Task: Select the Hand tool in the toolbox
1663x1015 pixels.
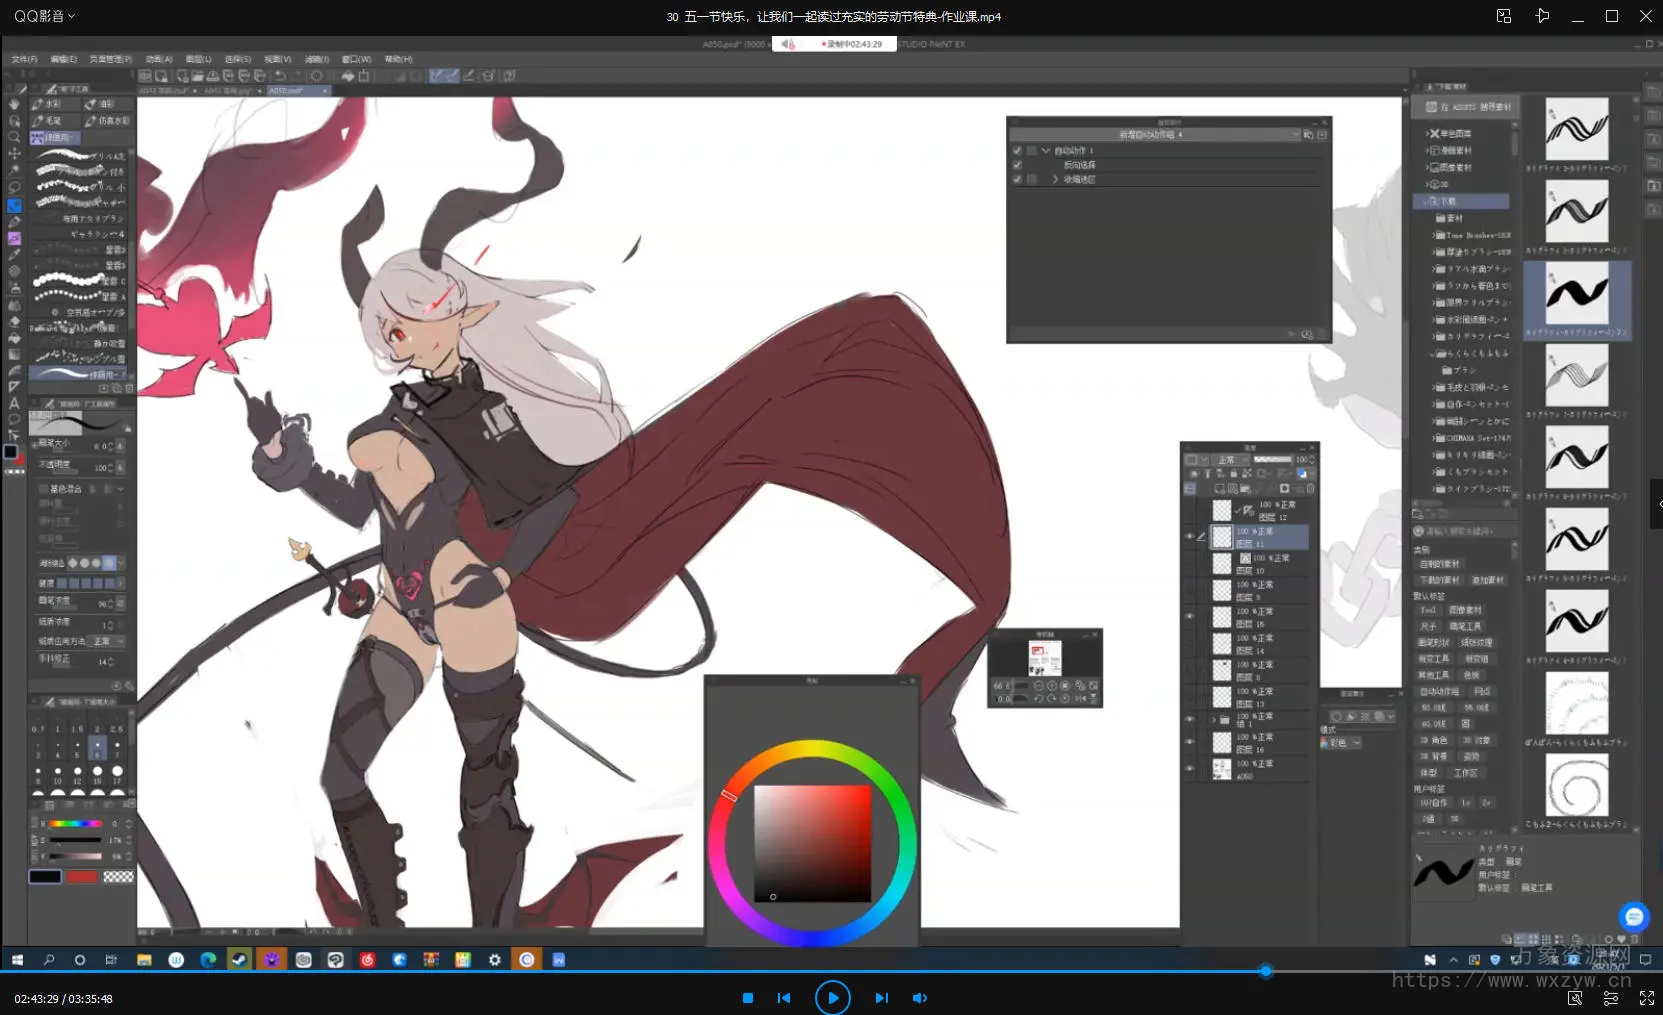Action: tap(14, 104)
